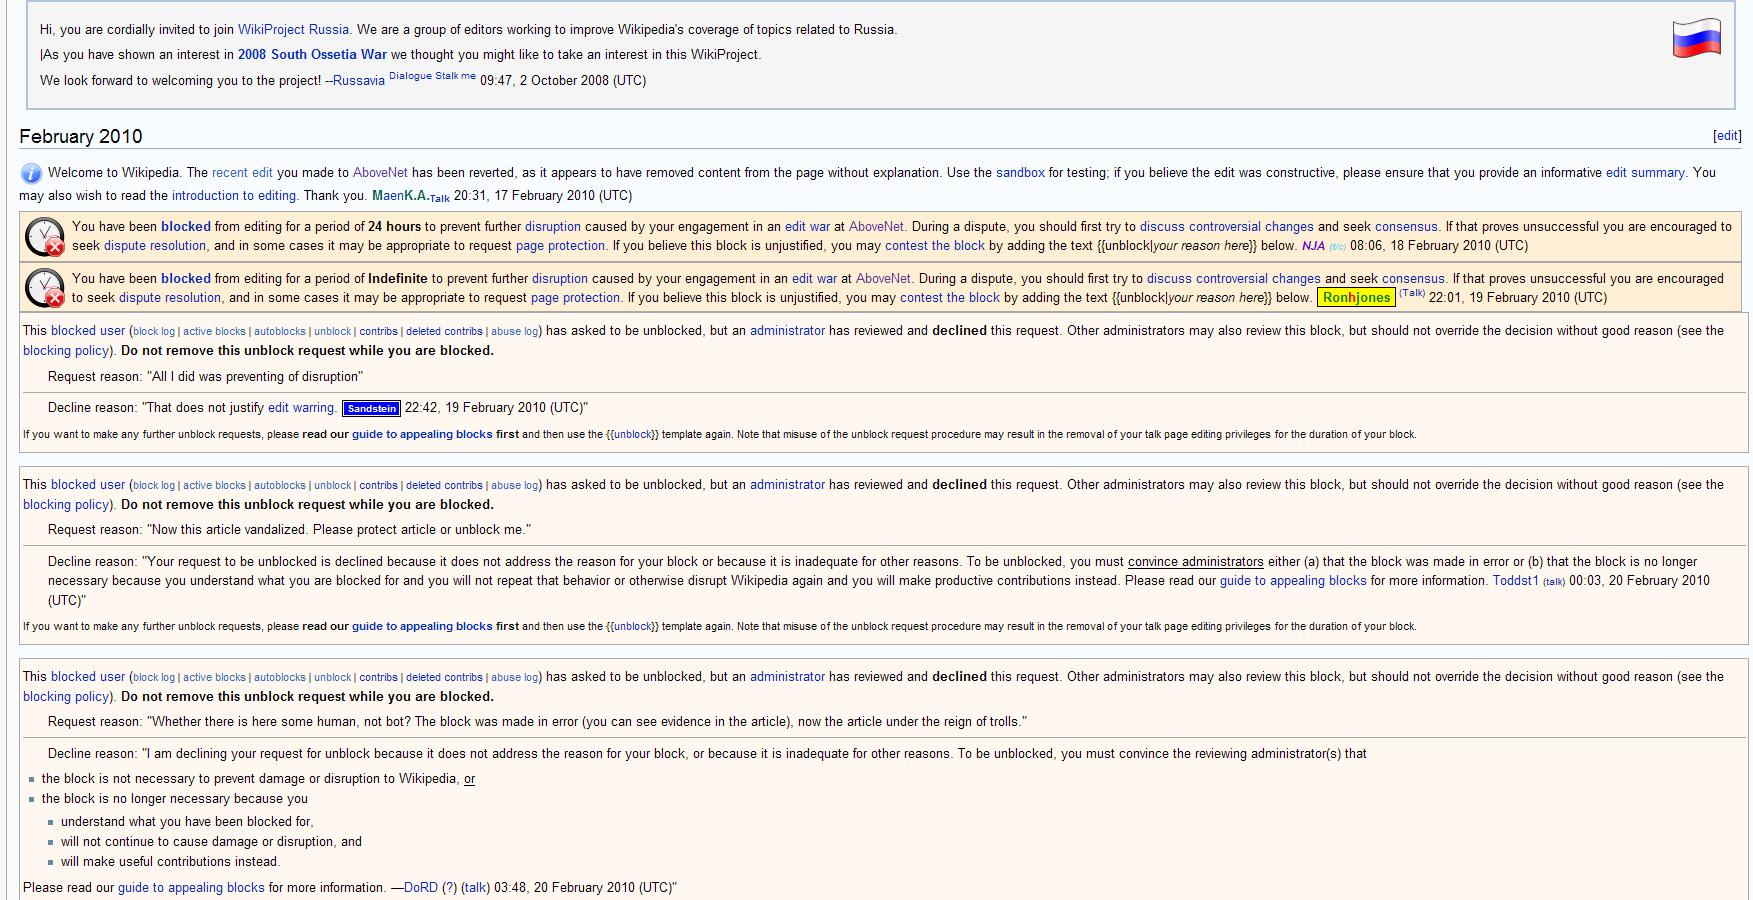1753x900 pixels.
Task: Click the 'February 2010' section heading
Action: click(x=81, y=137)
